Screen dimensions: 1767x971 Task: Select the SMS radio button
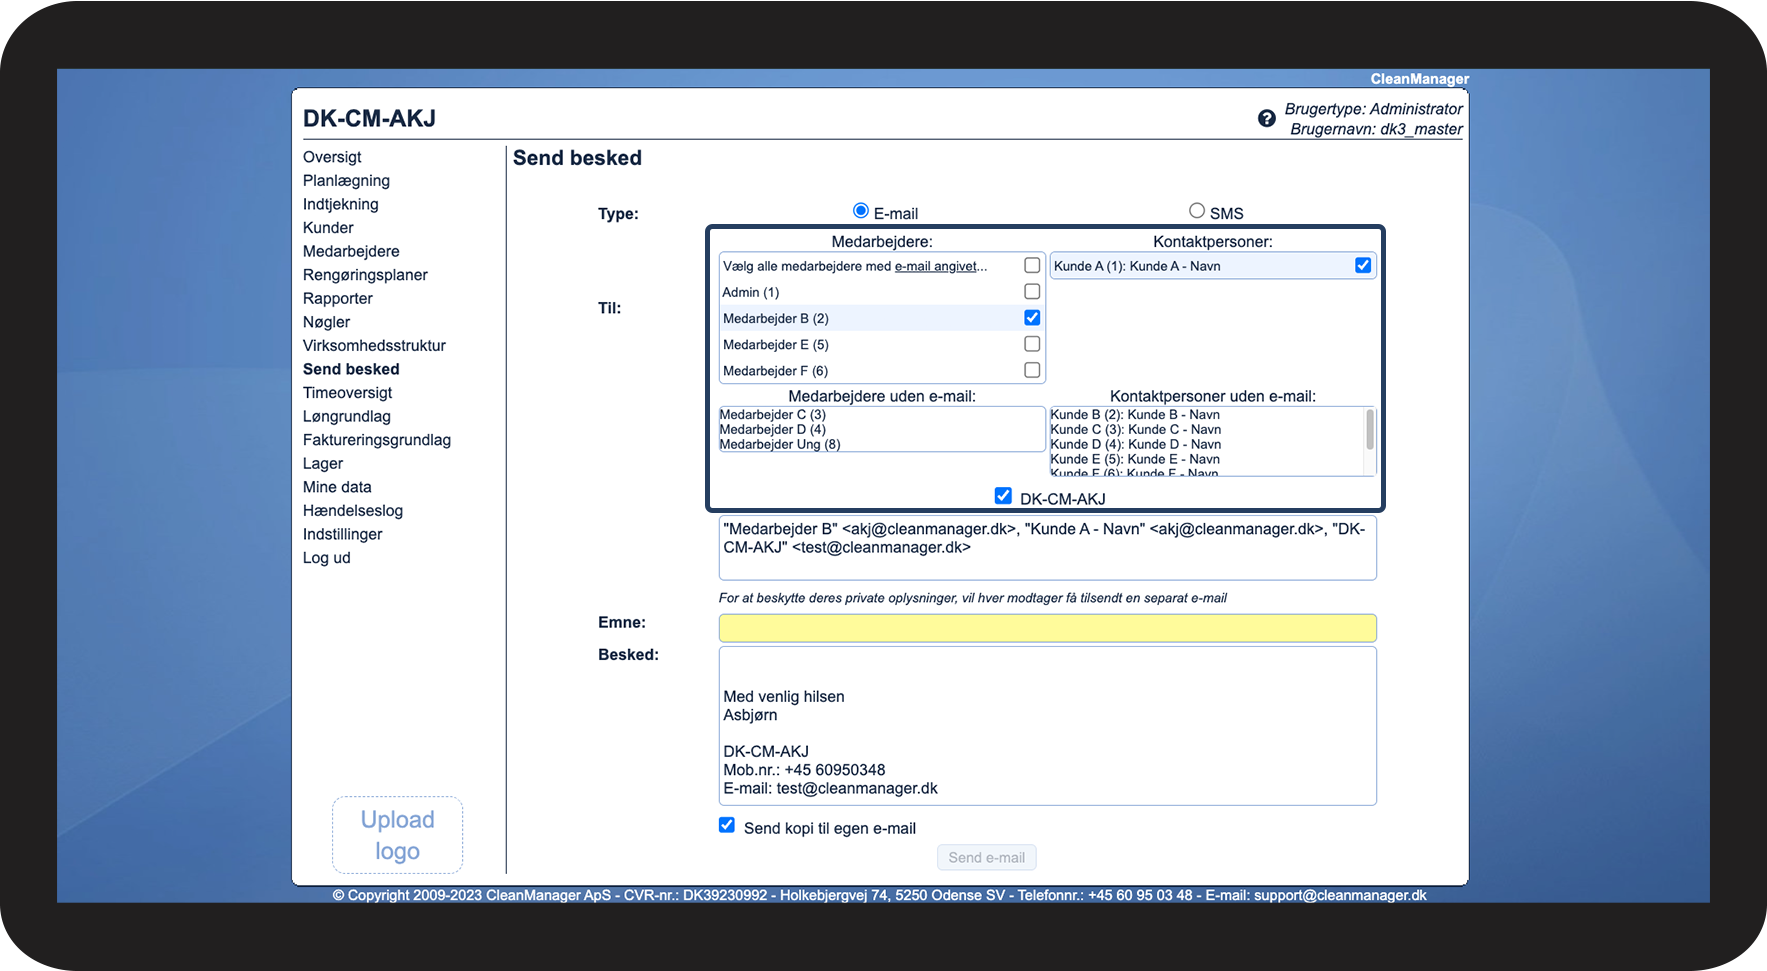coord(1196,211)
